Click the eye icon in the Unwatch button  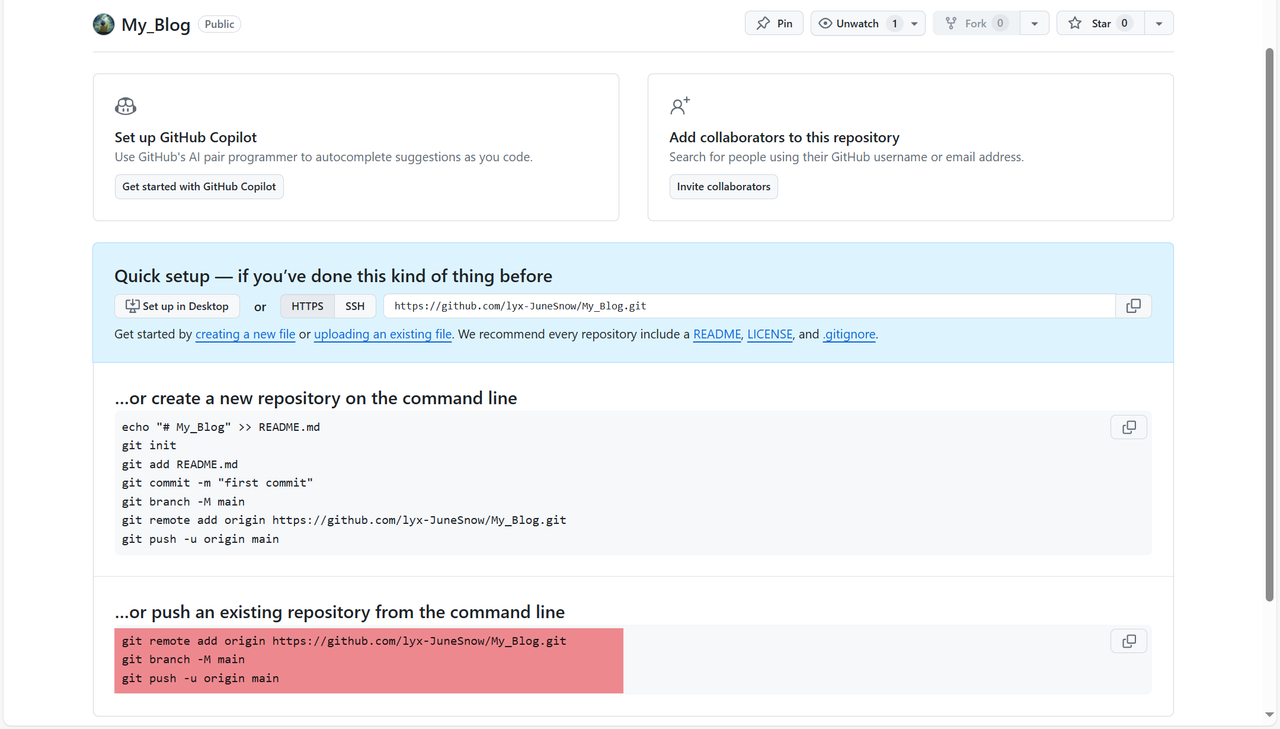(x=825, y=23)
